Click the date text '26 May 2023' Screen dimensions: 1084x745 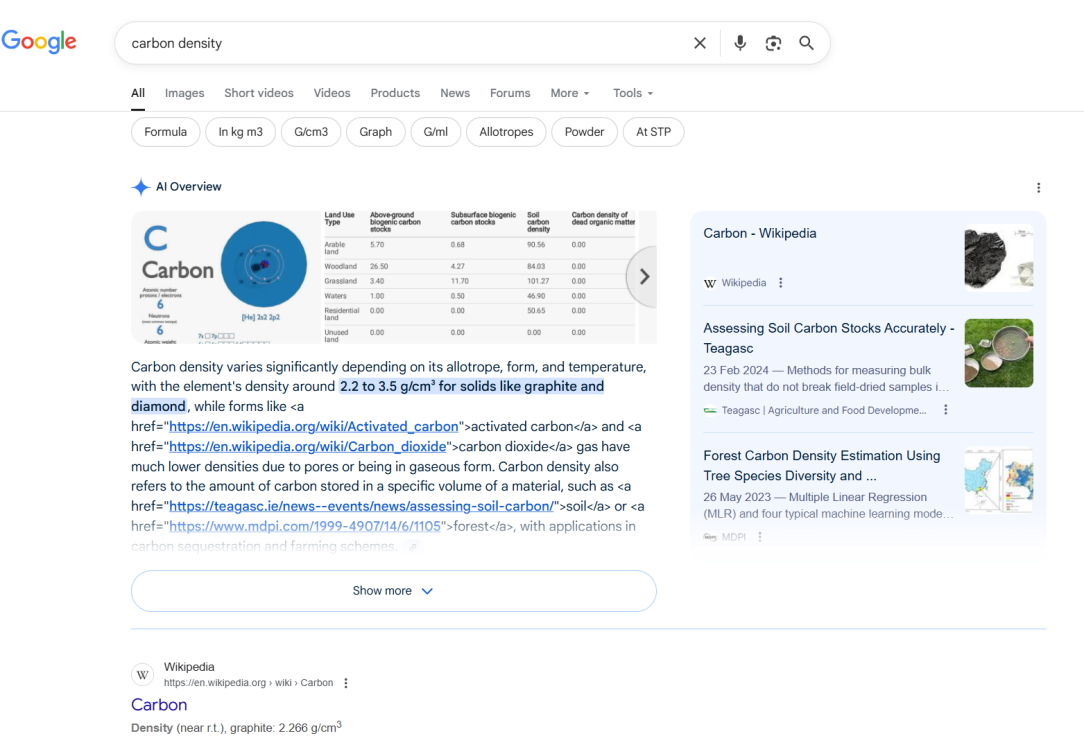pos(736,497)
